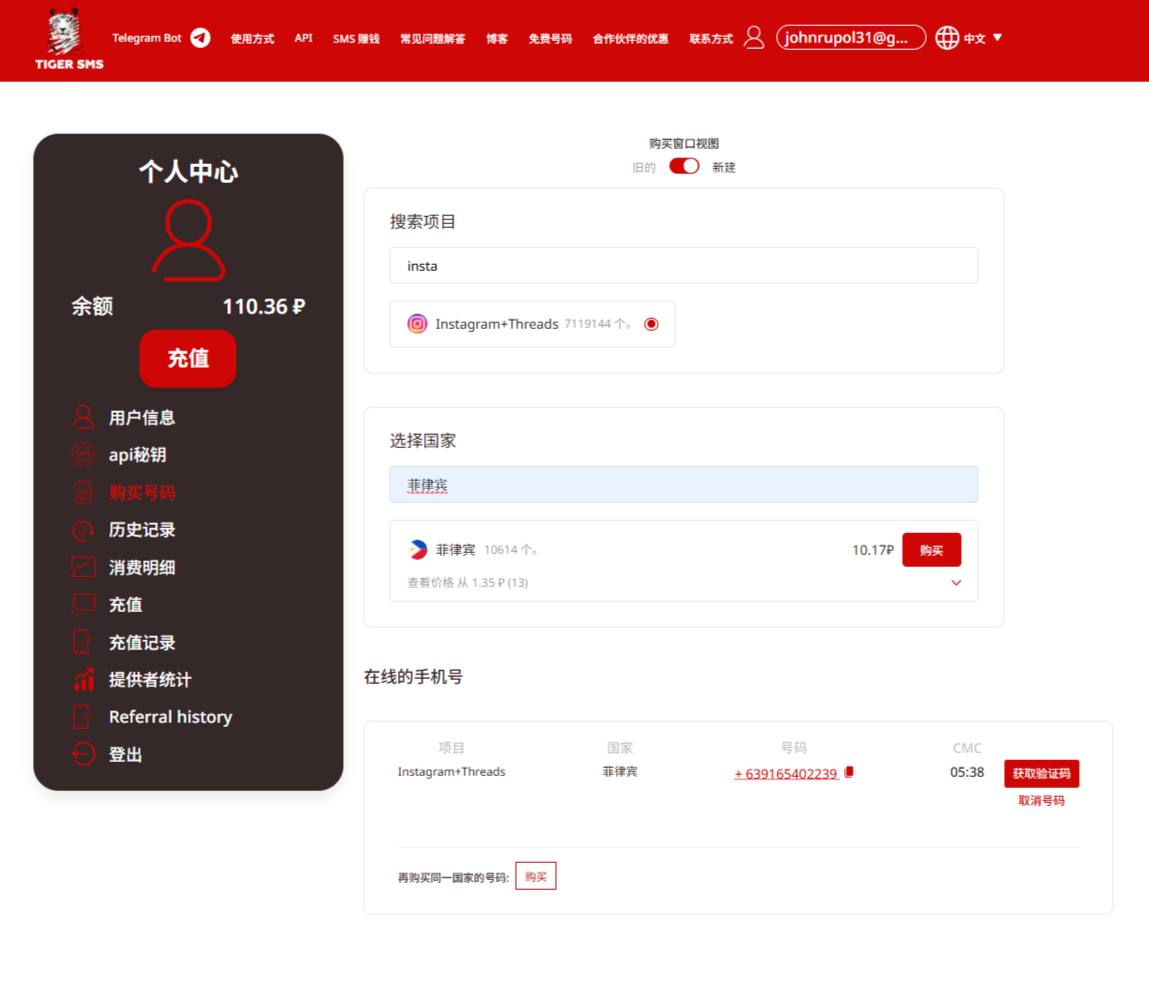
Task: Expand the Philippines price list chevron
Action: (956, 583)
